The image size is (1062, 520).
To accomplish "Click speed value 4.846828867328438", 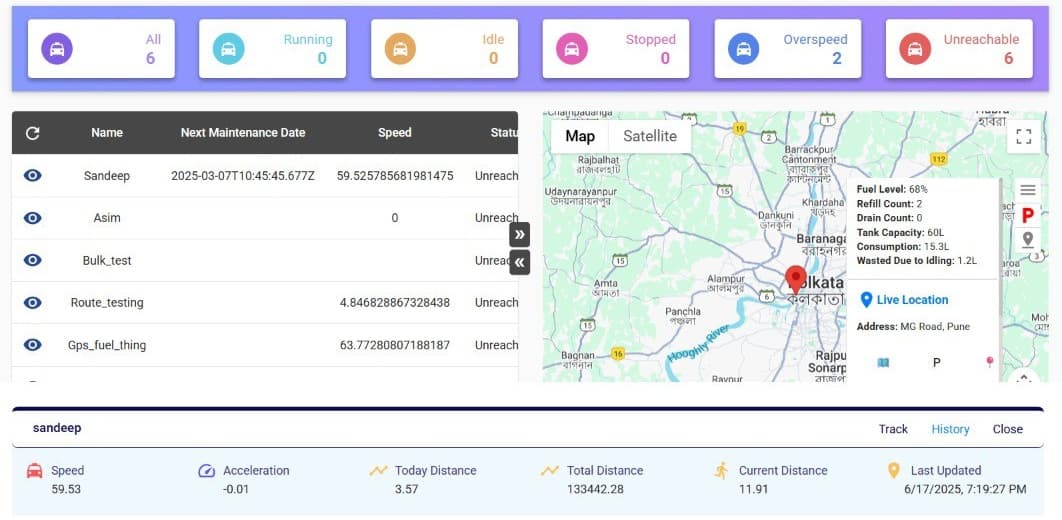I will (x=395, y=303).
